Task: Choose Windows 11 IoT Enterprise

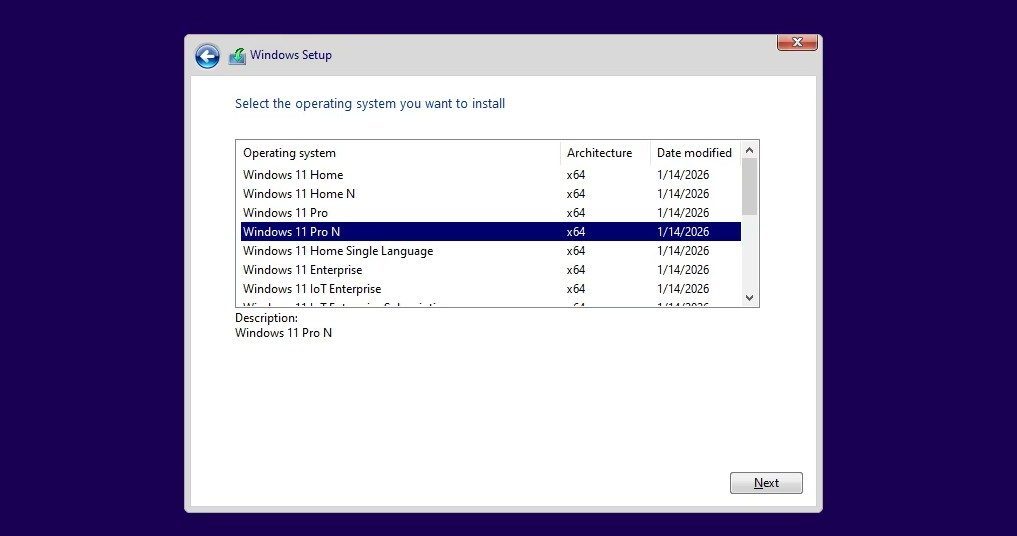Action: [x=490, y=288]
